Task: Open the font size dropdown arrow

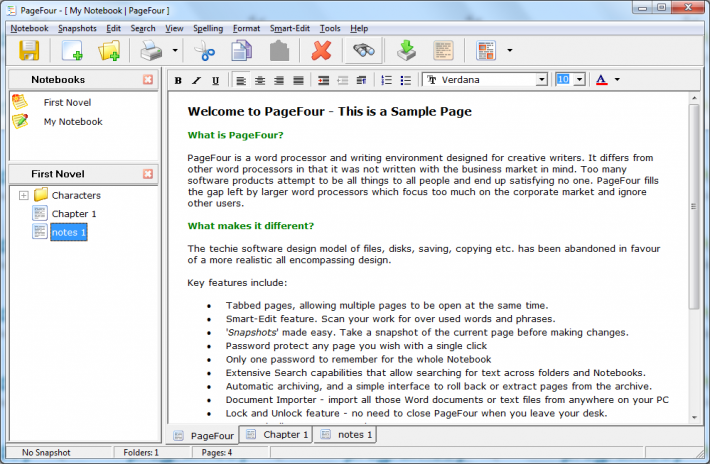Action: [x=580, y=80]
